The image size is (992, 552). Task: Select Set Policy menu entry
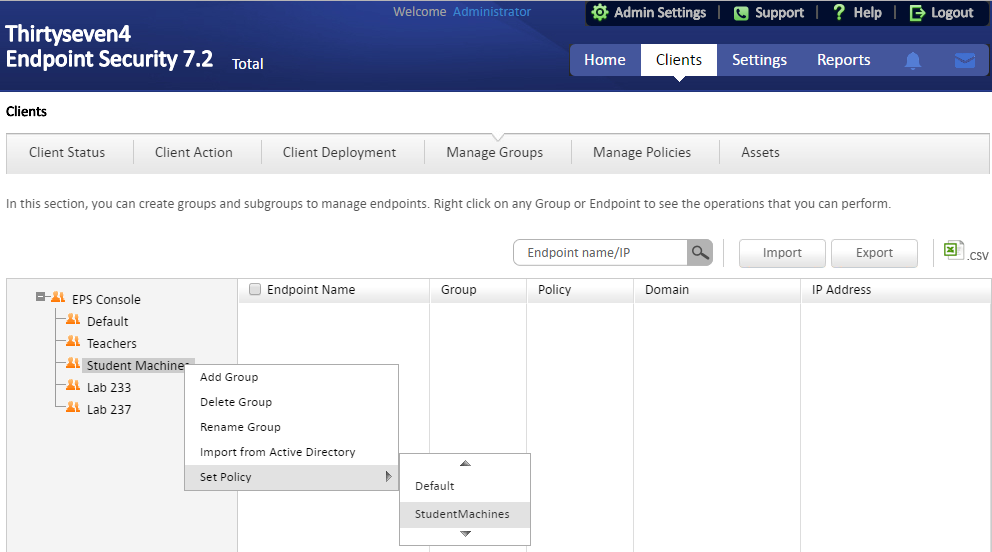point(292,477)
